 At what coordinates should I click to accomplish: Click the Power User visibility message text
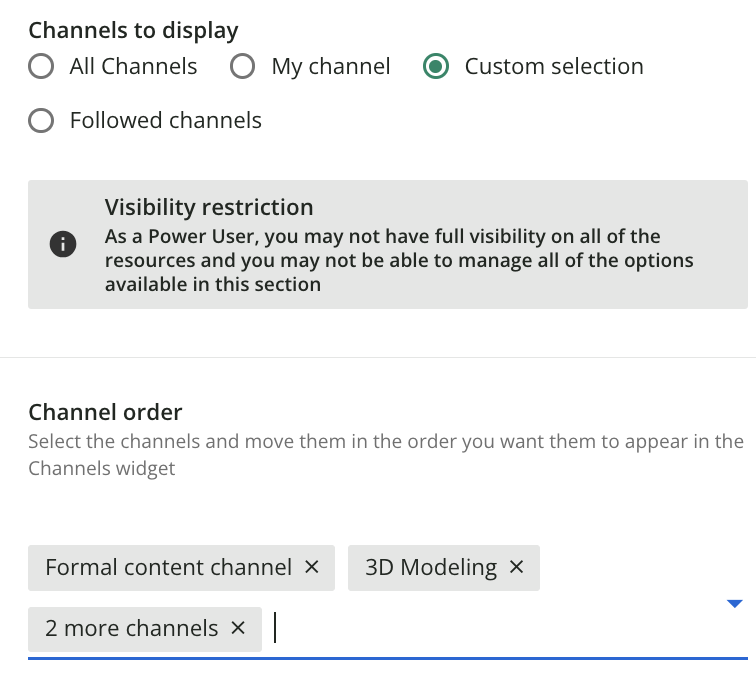pyautogui.click(x=399, y=260)
